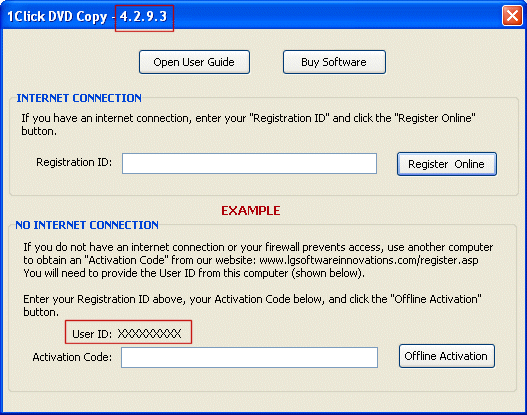Click the Buy Software button
Screen dimensions: 527x415
click(x=334, y=62)
